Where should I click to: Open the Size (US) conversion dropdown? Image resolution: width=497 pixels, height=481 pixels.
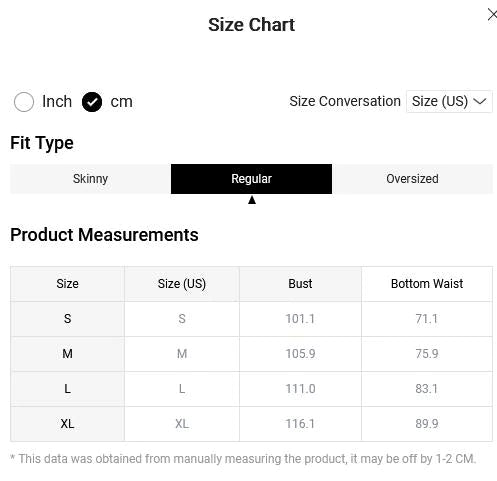tap(449, 101)
